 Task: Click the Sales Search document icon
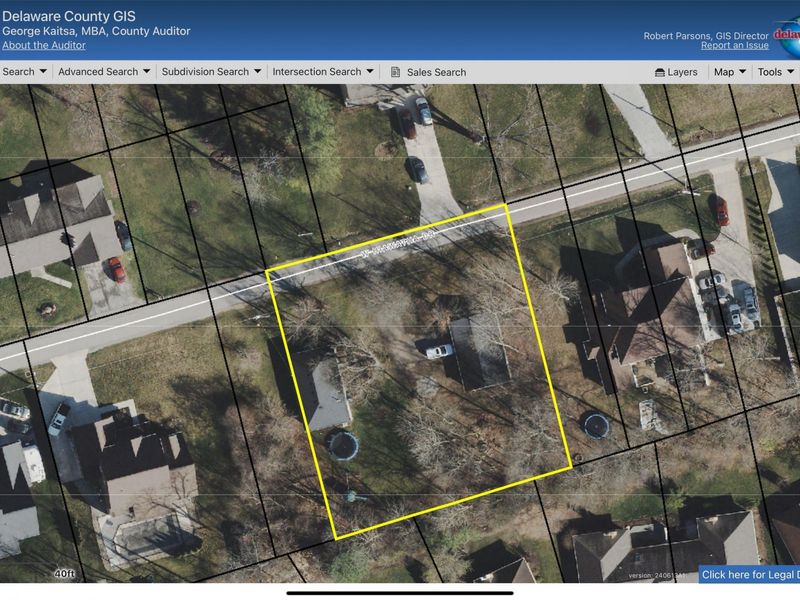coord(395,72)
